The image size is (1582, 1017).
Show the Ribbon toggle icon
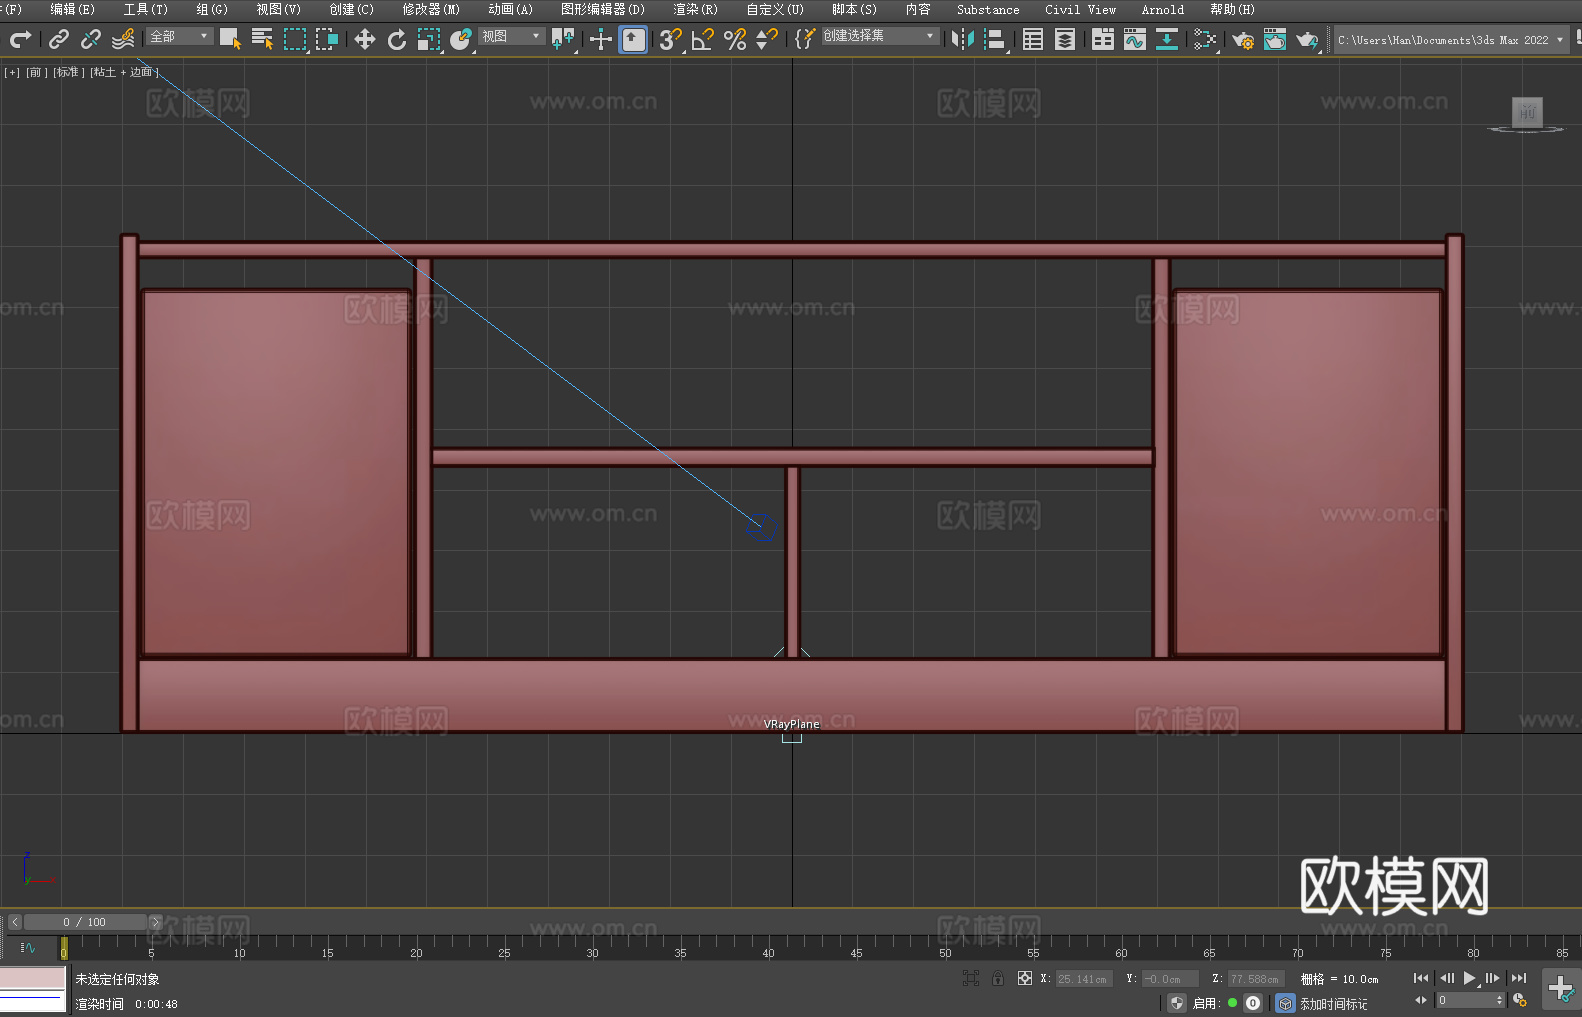[x=1103, y=39]
